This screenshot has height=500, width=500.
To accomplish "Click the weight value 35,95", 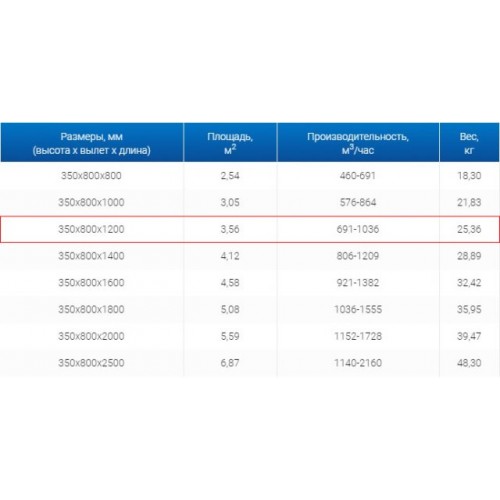I will (469, 309).
